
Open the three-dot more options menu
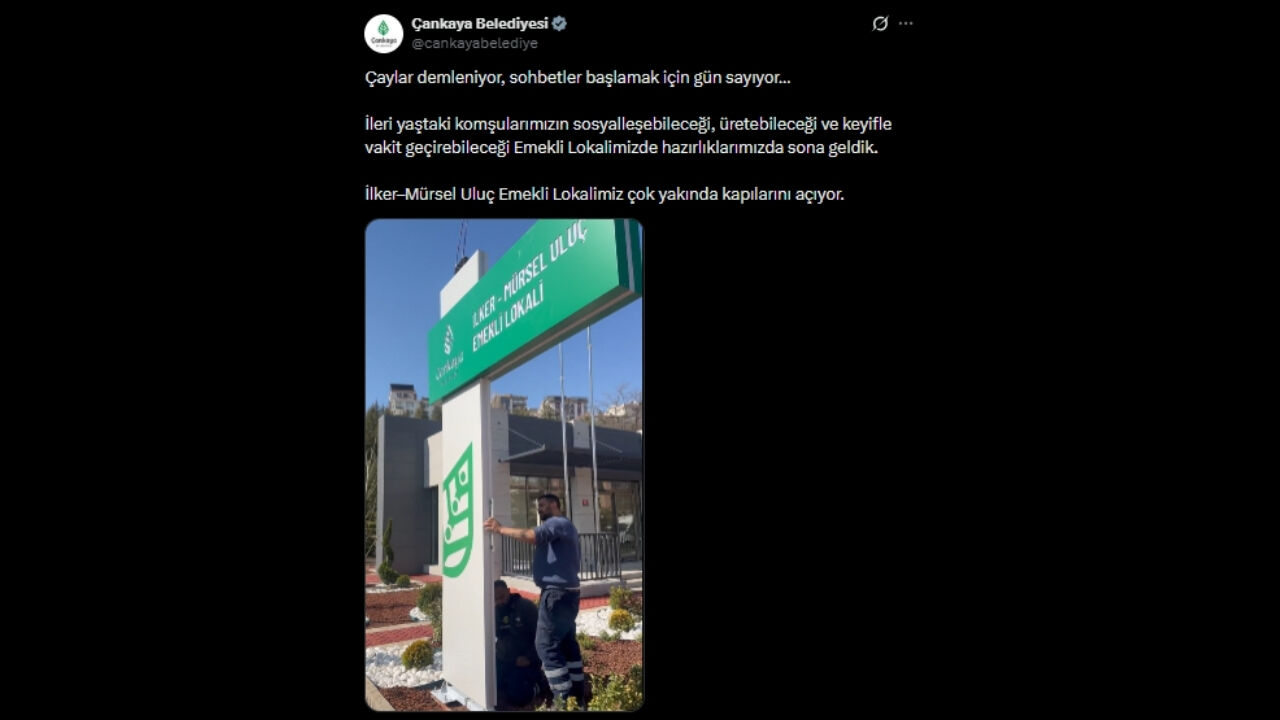(906, 23)
